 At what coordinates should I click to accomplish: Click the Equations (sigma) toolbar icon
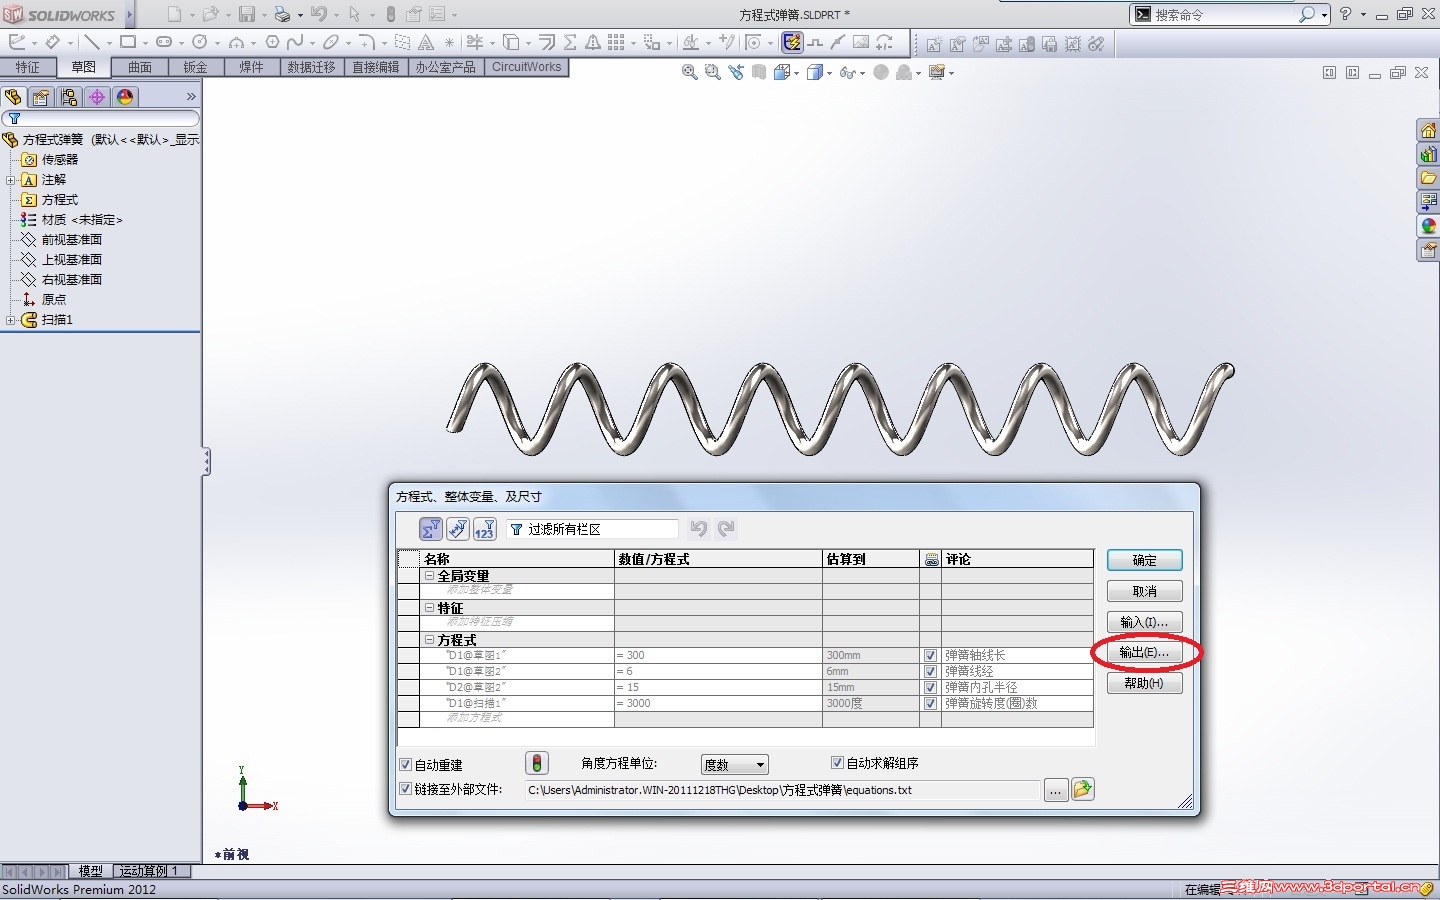point(570,42)
